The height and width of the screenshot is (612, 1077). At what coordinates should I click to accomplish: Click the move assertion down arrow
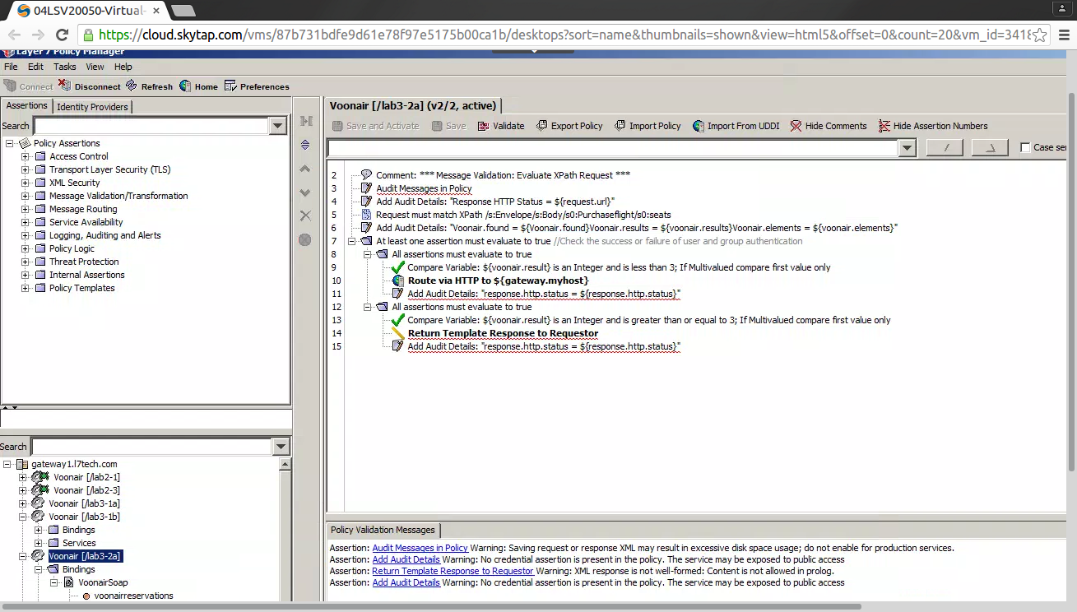306,192
